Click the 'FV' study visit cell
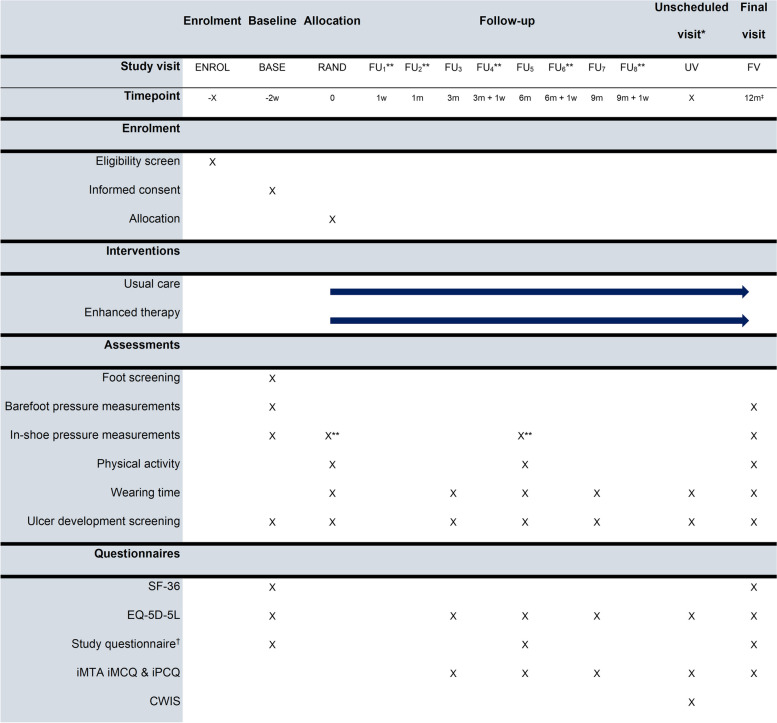 (x=754, y=67)
